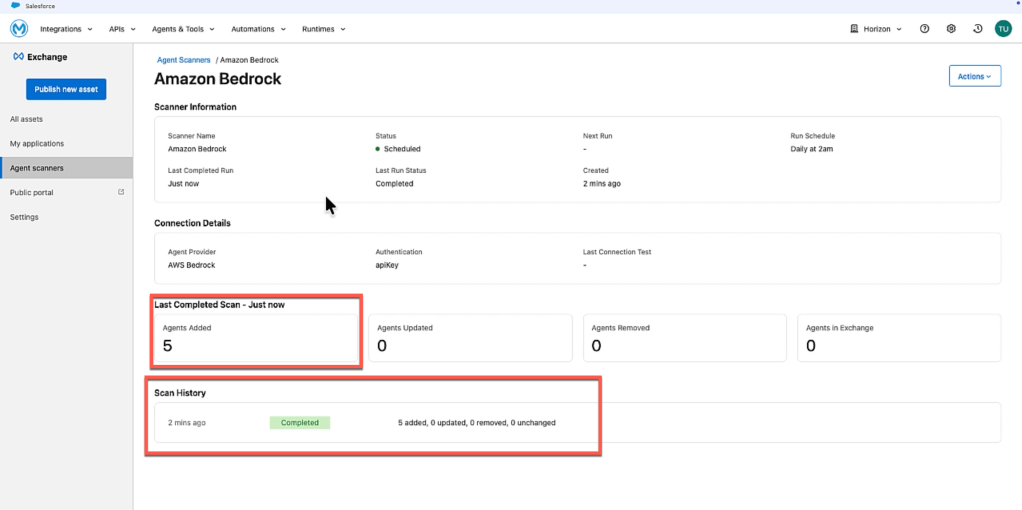Expand the APIs dropdown menu
This screenshot has height=510, width=1022.
point(122,29)
